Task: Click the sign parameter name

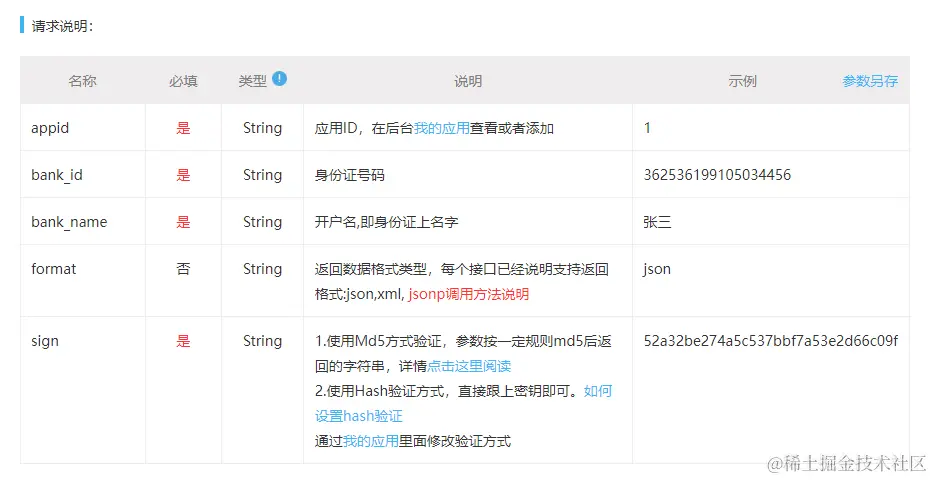Action: click(45, 341)
